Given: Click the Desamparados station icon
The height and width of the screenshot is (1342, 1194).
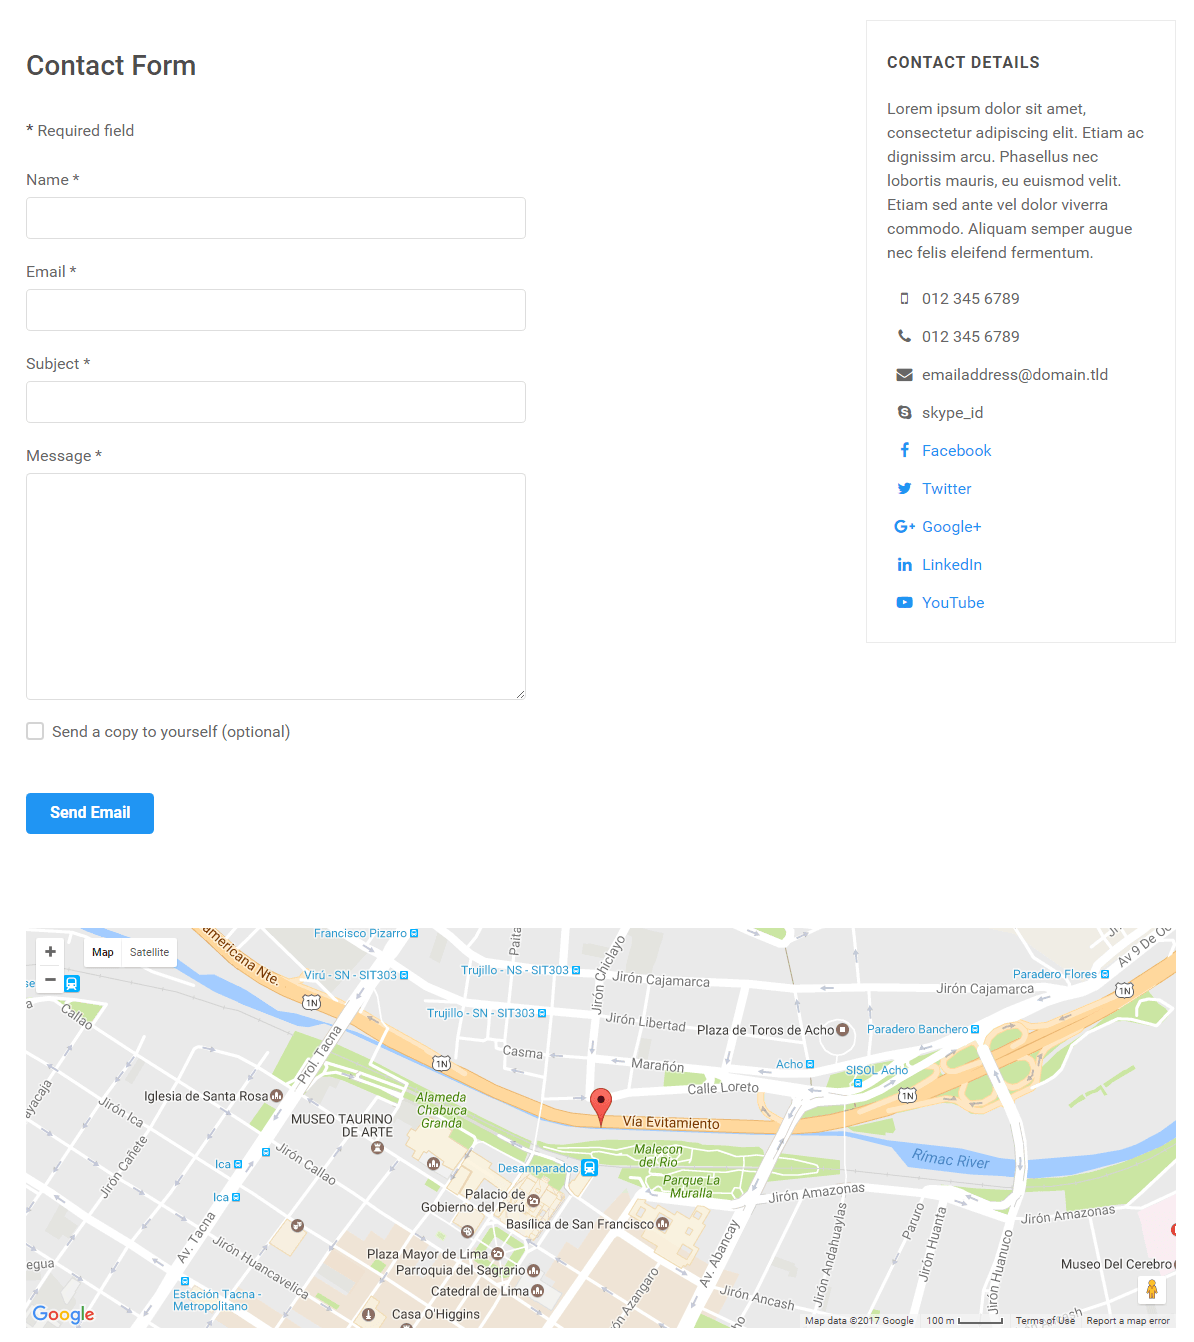Looking at the screenshot, I should (x=589, y=1168).
